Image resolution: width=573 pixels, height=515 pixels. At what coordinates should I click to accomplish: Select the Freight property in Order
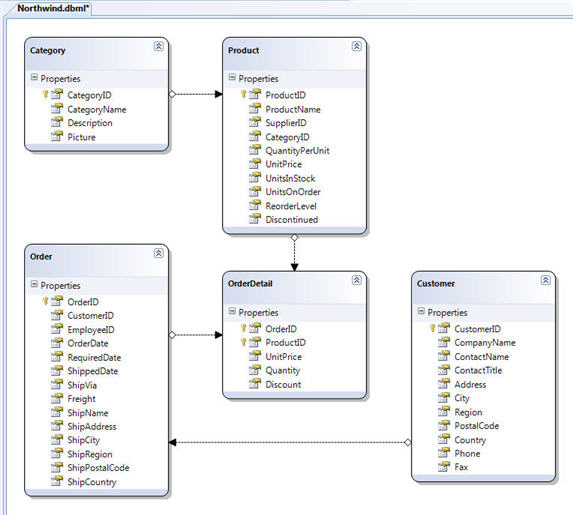point(82,399)
